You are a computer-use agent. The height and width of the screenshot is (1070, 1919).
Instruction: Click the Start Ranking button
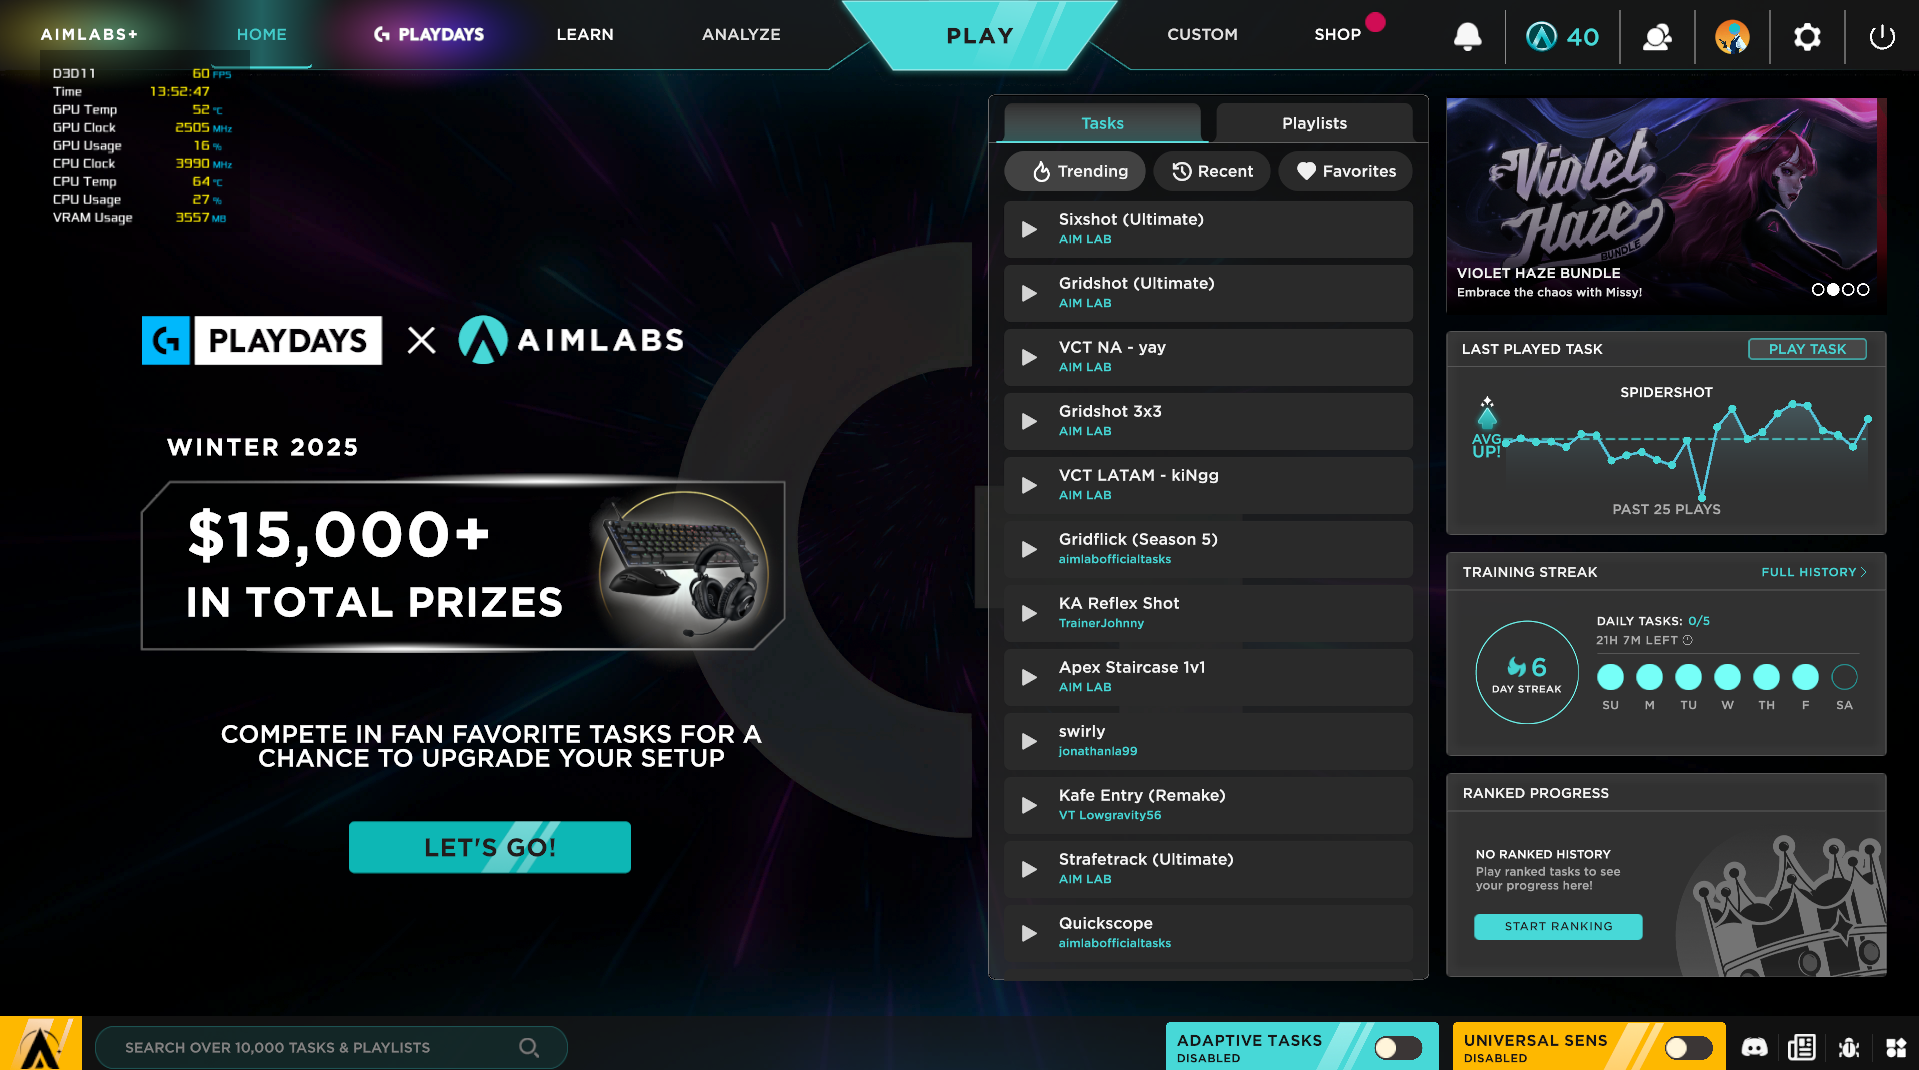coord(1558,926)
